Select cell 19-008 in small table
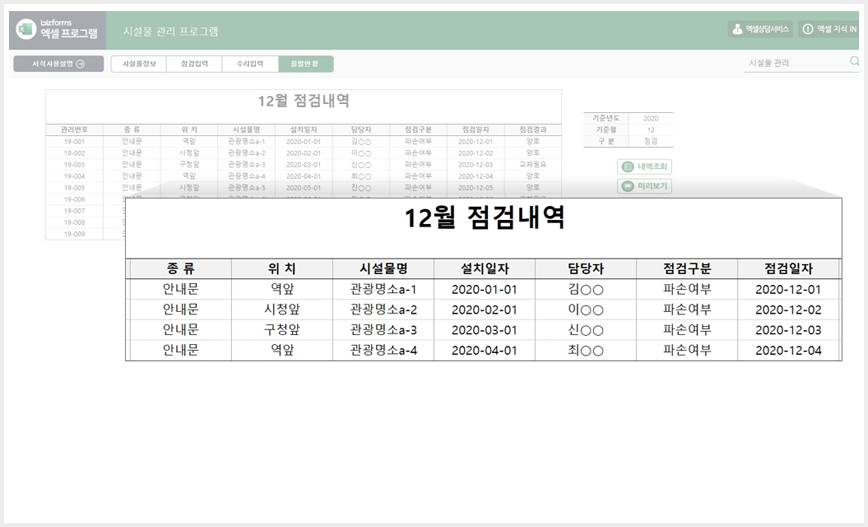 tap(74, 223)
